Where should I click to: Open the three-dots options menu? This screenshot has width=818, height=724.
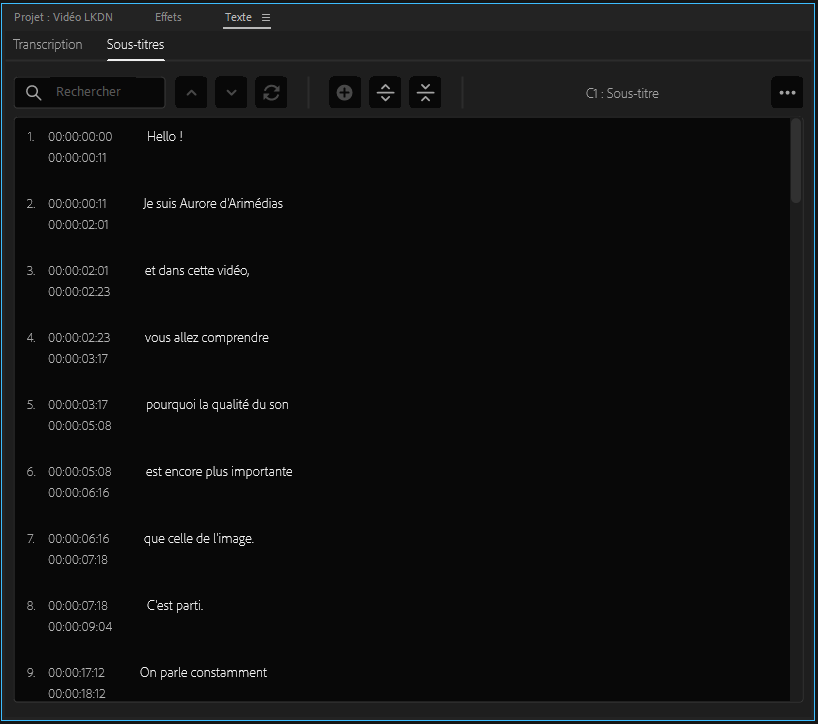point(787,93)
